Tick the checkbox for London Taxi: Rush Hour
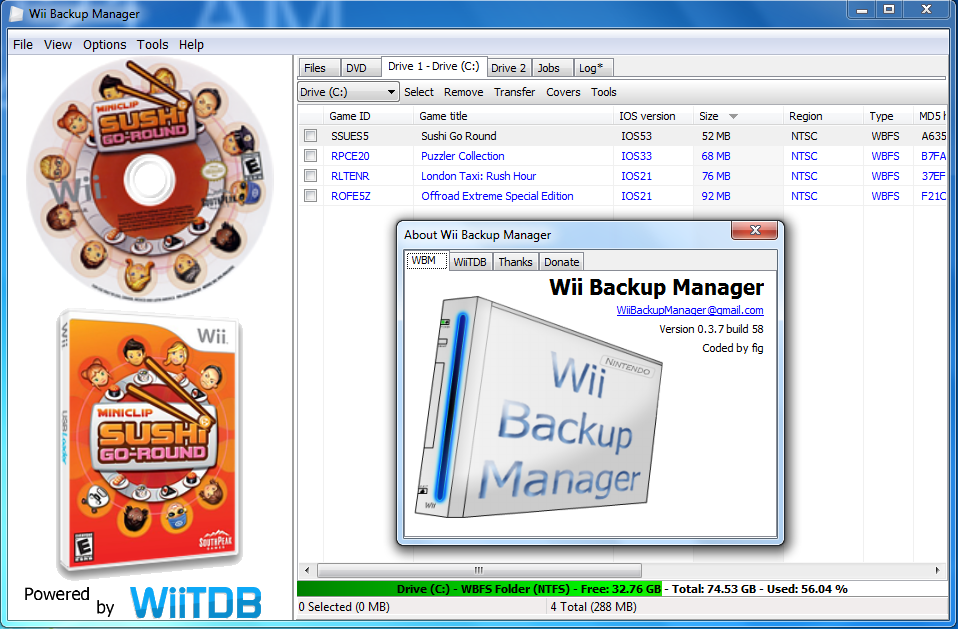958x629 pixels. pyautogui.click(x=310, y=176)
